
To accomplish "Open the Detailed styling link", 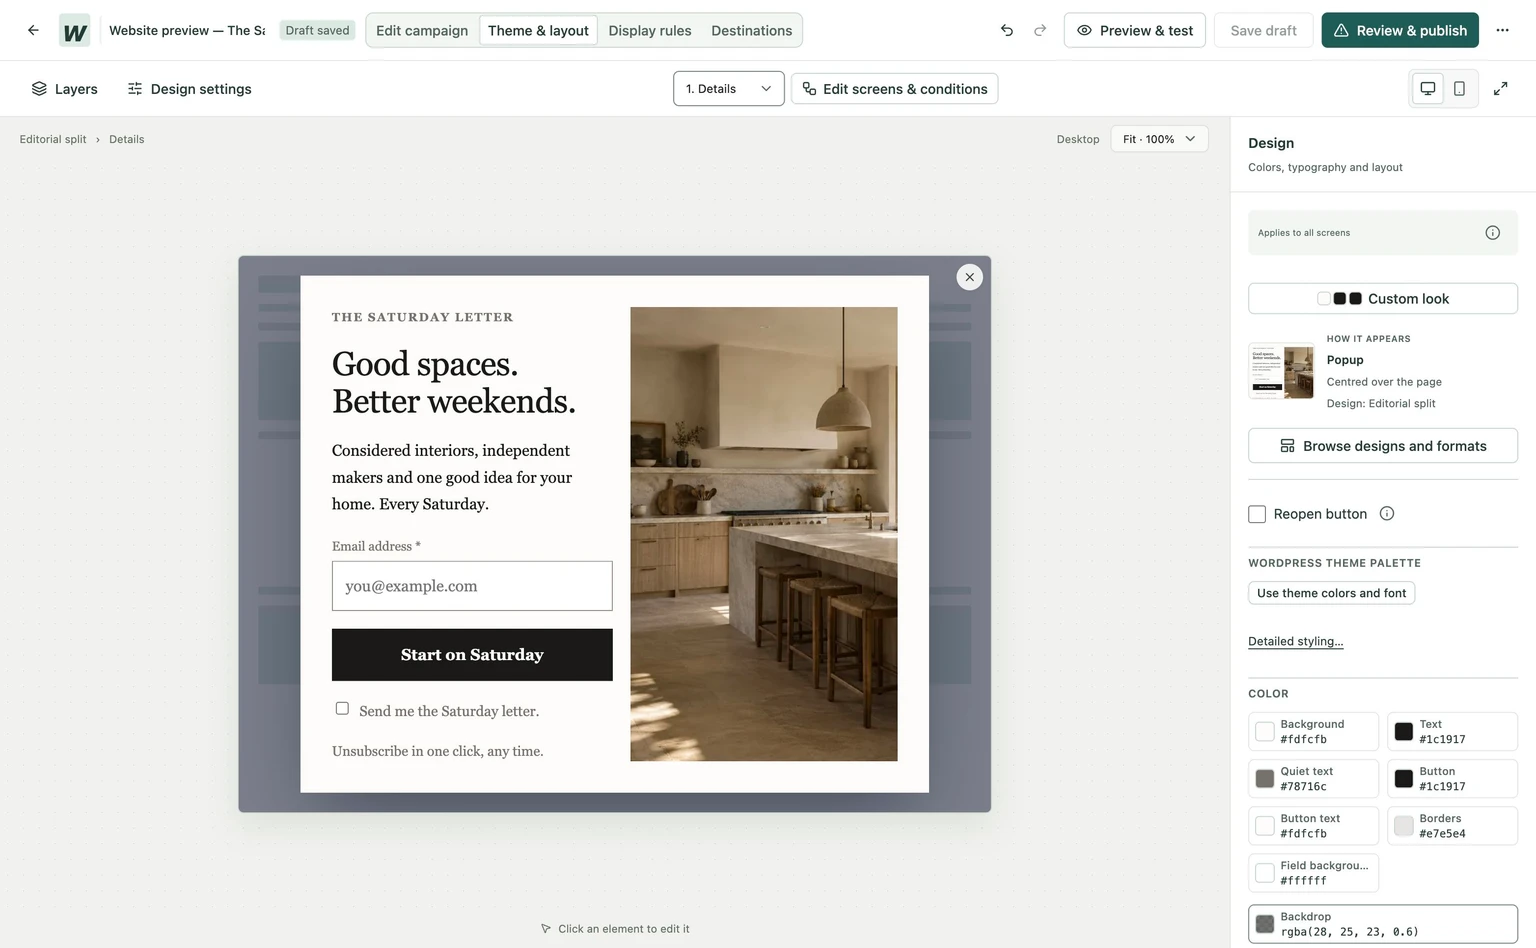I will (1295, 641).
